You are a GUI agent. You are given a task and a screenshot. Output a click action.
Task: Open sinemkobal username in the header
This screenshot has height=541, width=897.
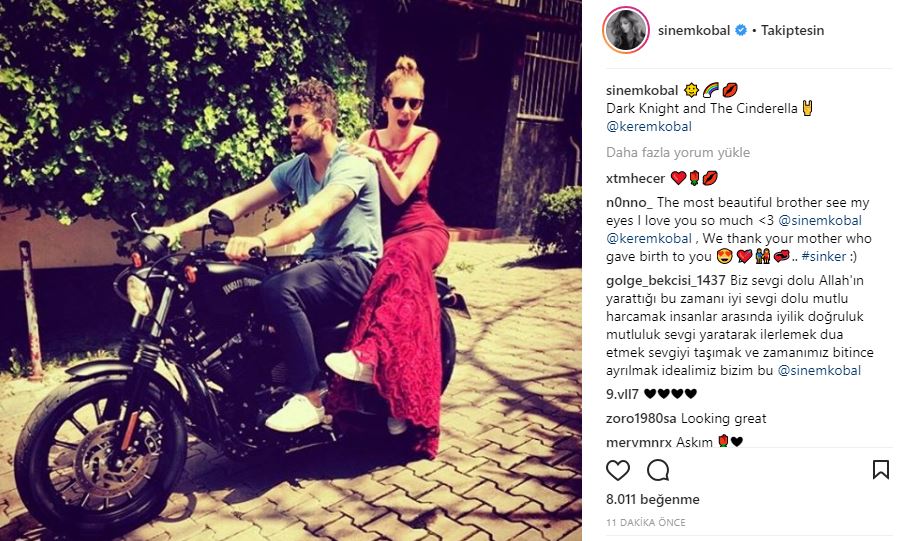pyautogui.click(x=694, y=30)
